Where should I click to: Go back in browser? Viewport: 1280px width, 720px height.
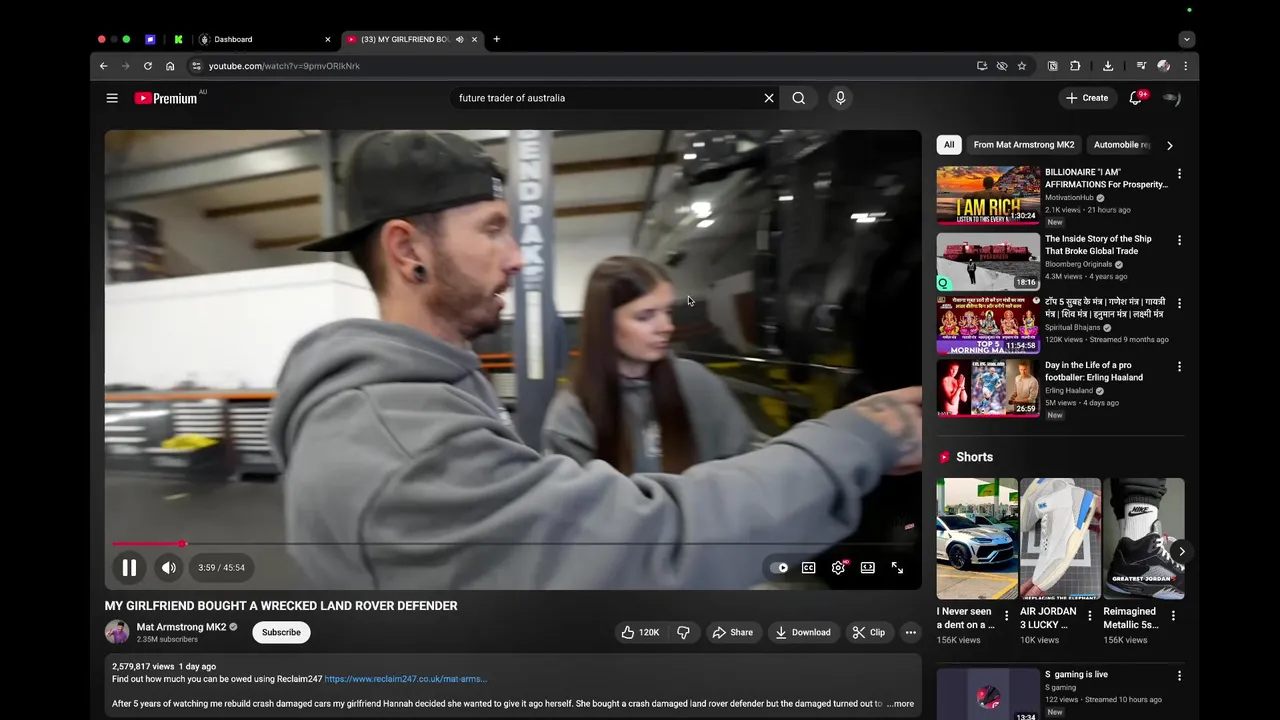(103, 66)
